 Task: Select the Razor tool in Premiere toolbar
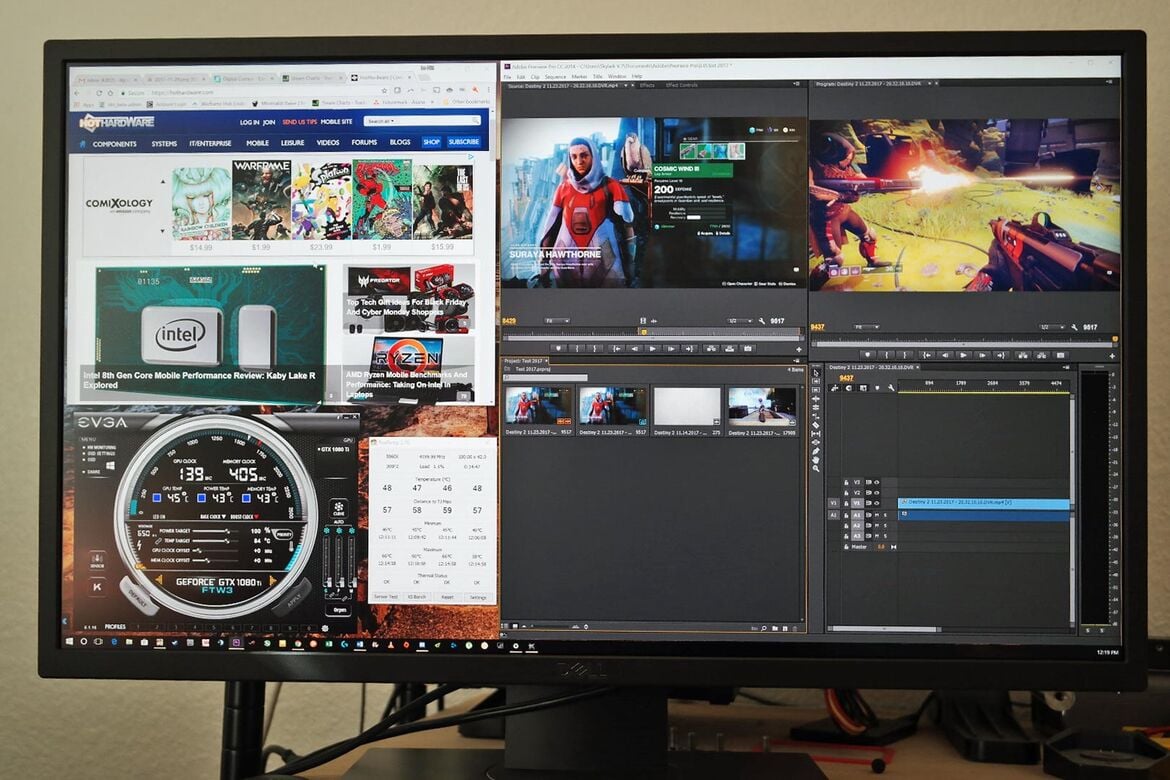tap(816, 425)
